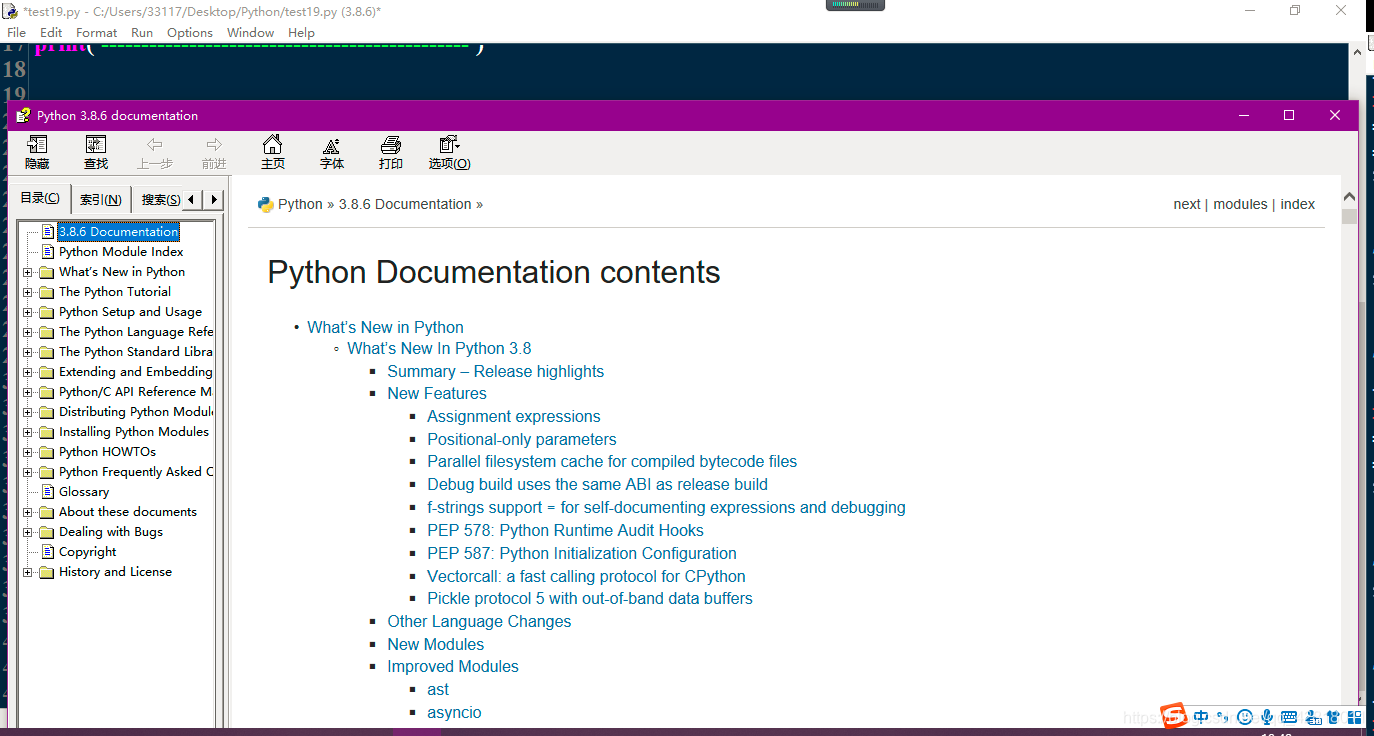Click IME user account icon

tap(1312, 717)
